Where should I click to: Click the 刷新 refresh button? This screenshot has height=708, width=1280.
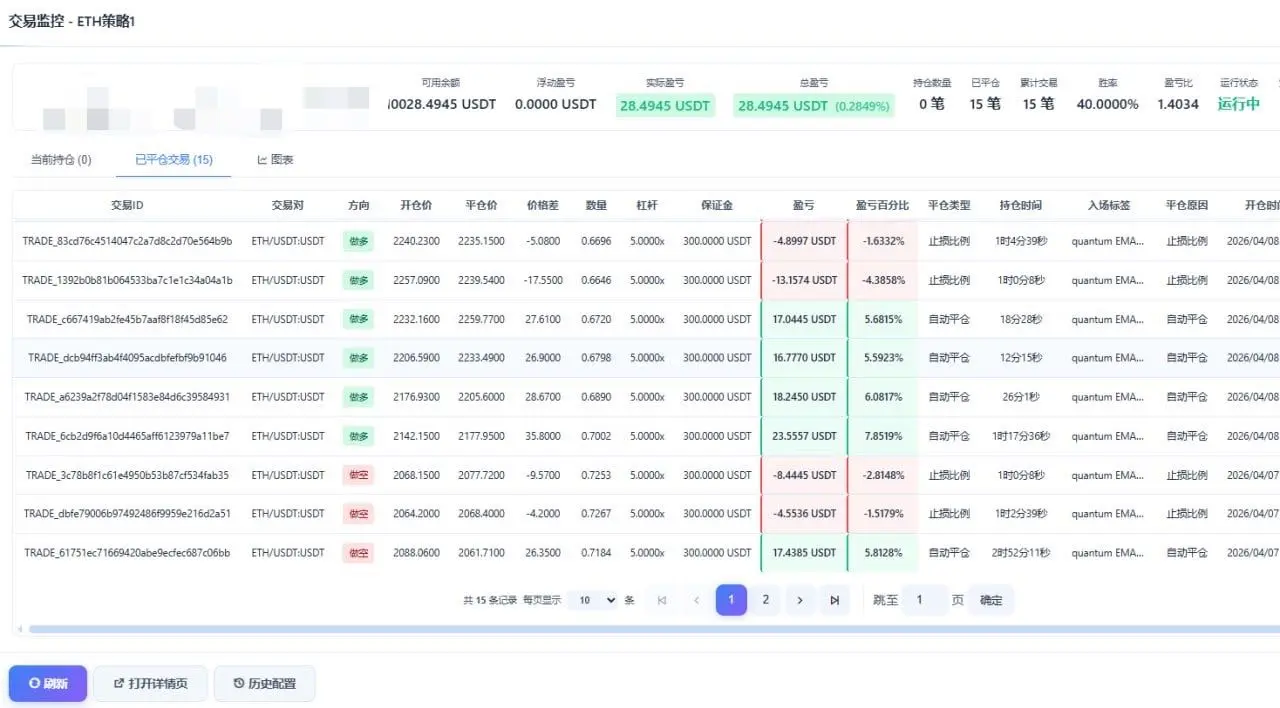(48, 683)
